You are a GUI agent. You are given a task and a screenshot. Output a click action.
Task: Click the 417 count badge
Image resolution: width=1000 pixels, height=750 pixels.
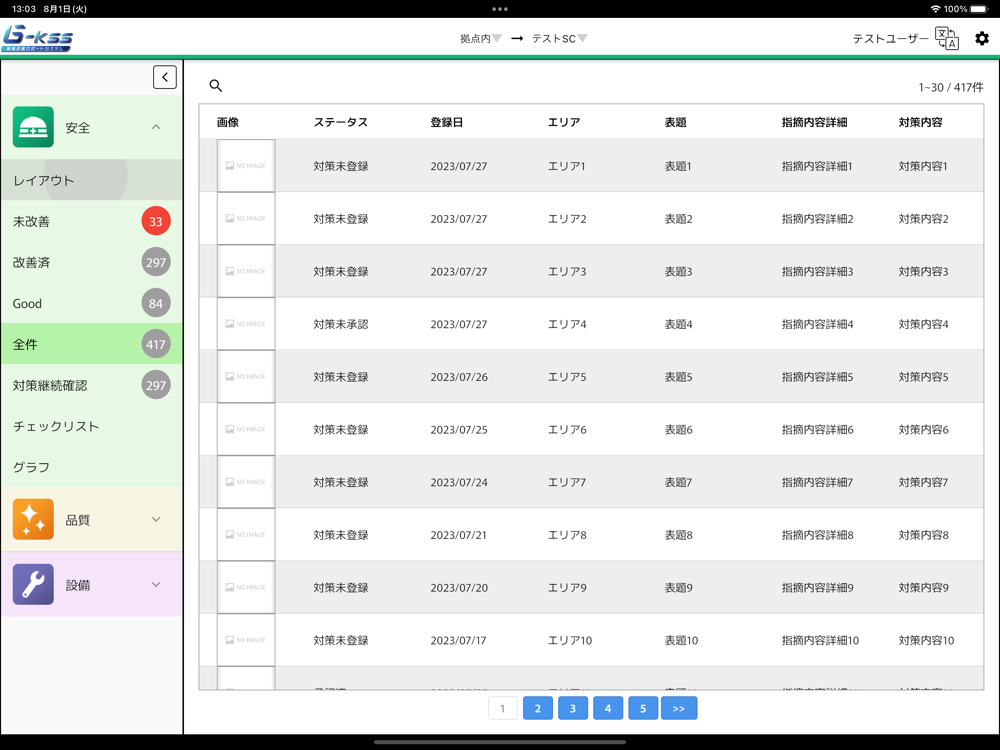tap(156, 344)
